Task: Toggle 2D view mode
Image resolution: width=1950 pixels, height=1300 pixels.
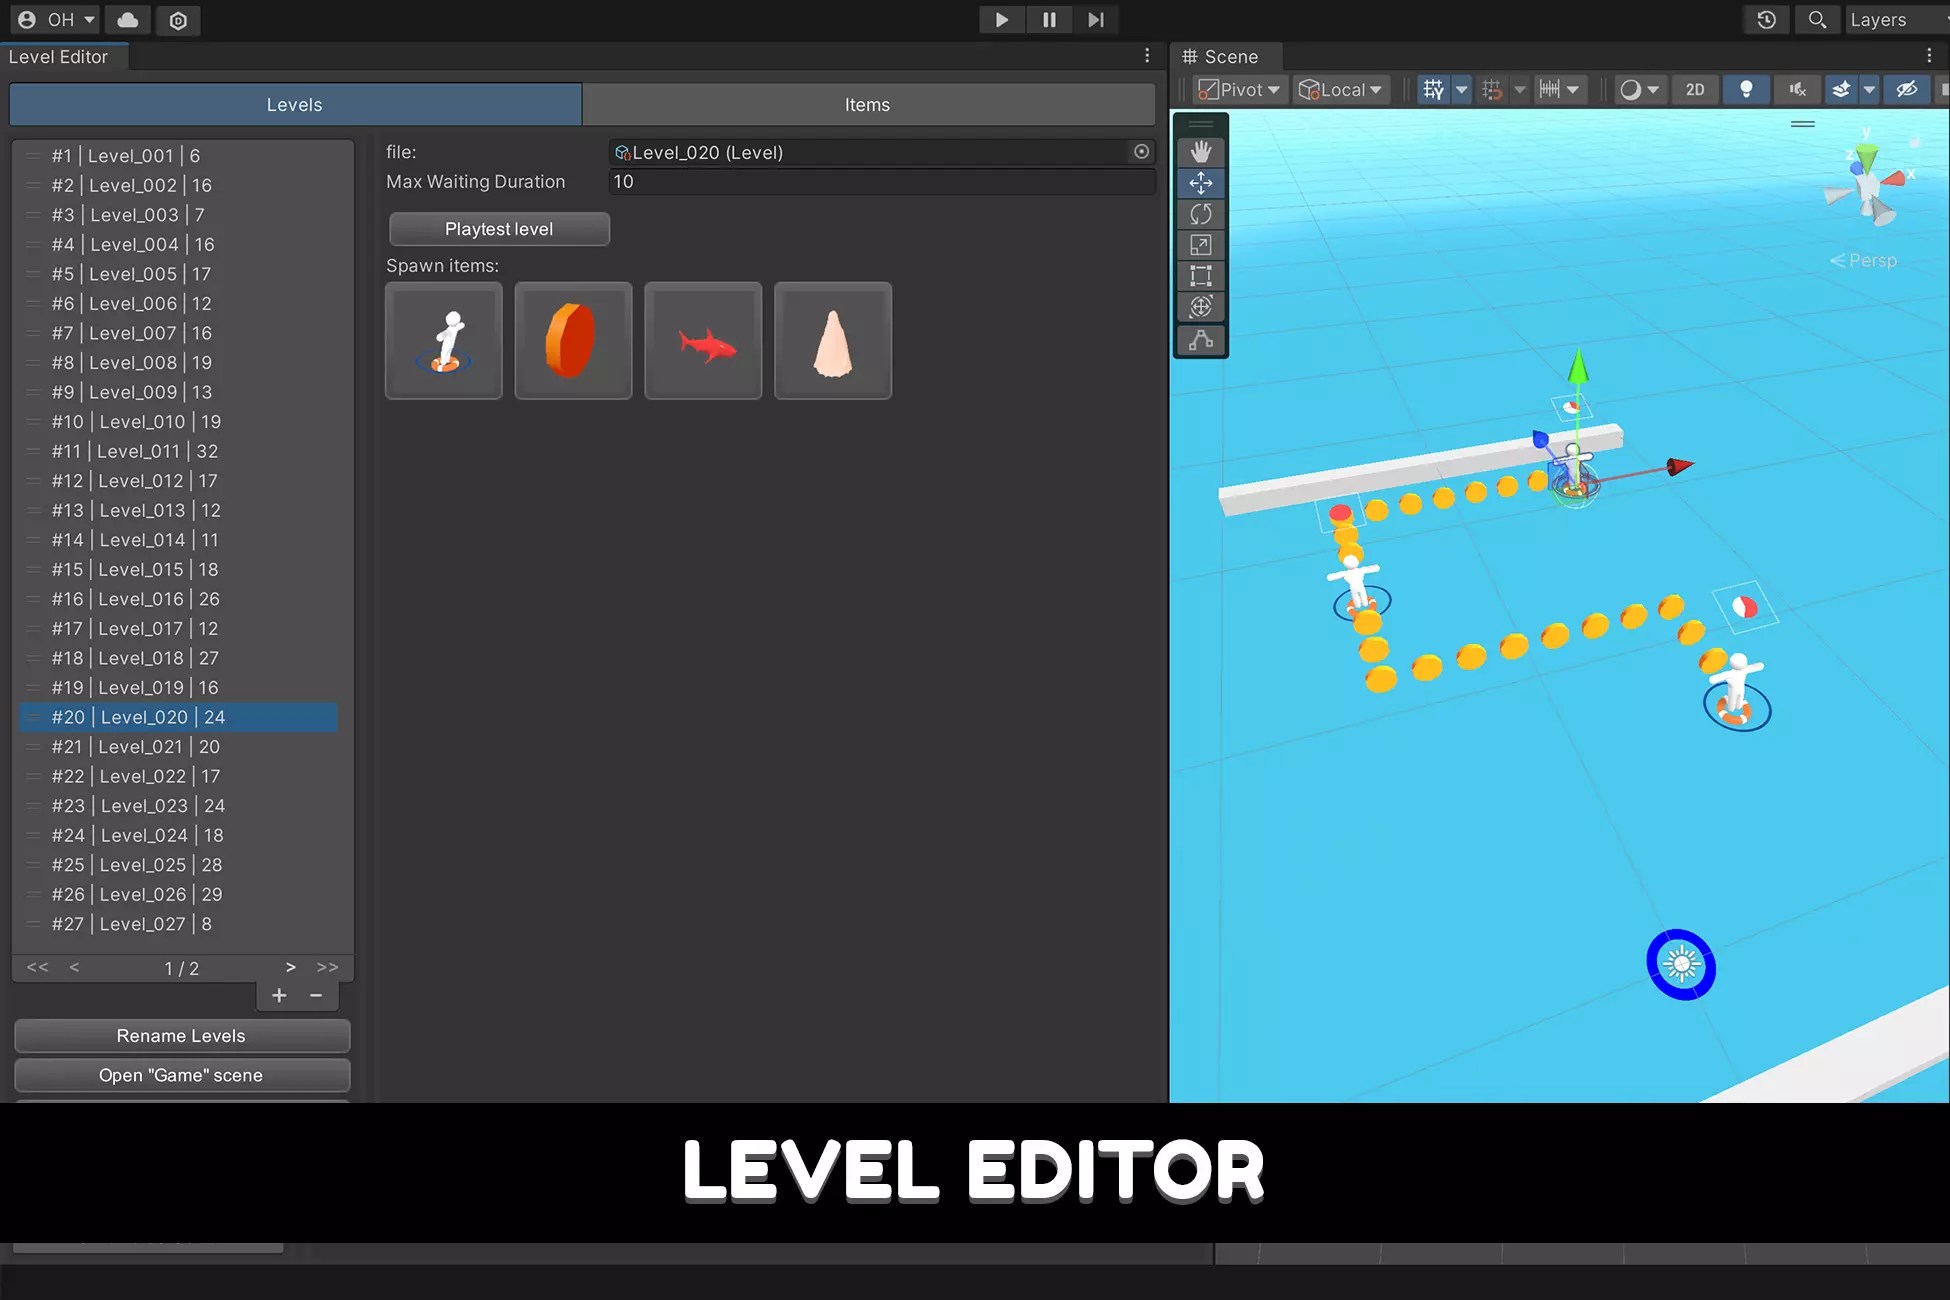Action: tap(1695, 90)
